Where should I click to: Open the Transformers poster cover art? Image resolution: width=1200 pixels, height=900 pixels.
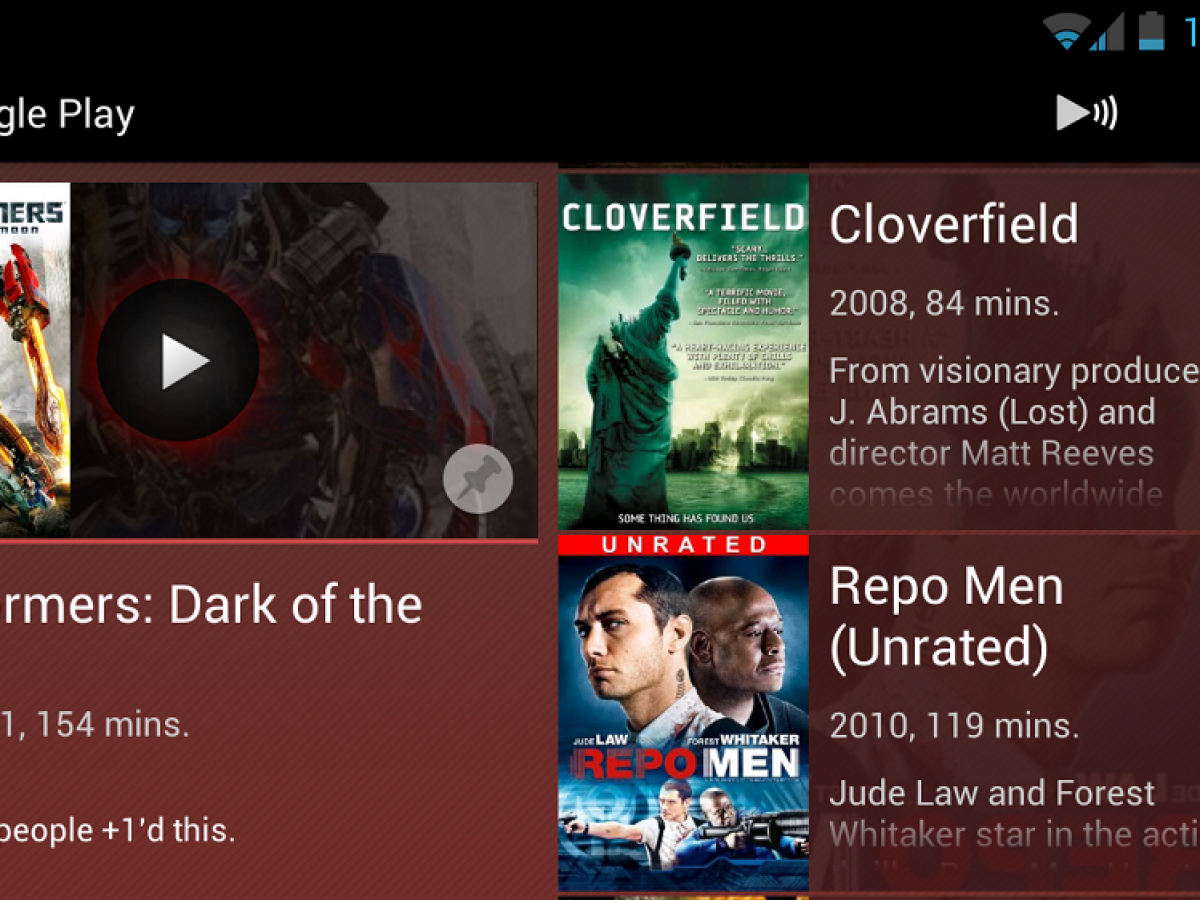pyautogui.click(x=35, y=359)
